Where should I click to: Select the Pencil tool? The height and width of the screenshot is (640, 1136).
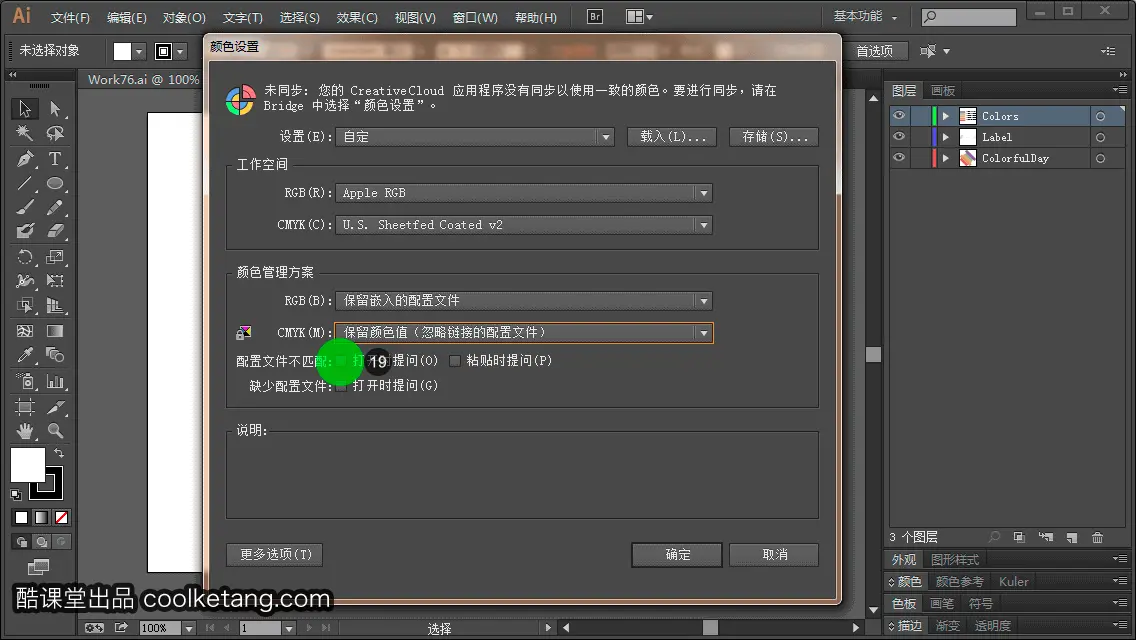[x=55, y=207]
